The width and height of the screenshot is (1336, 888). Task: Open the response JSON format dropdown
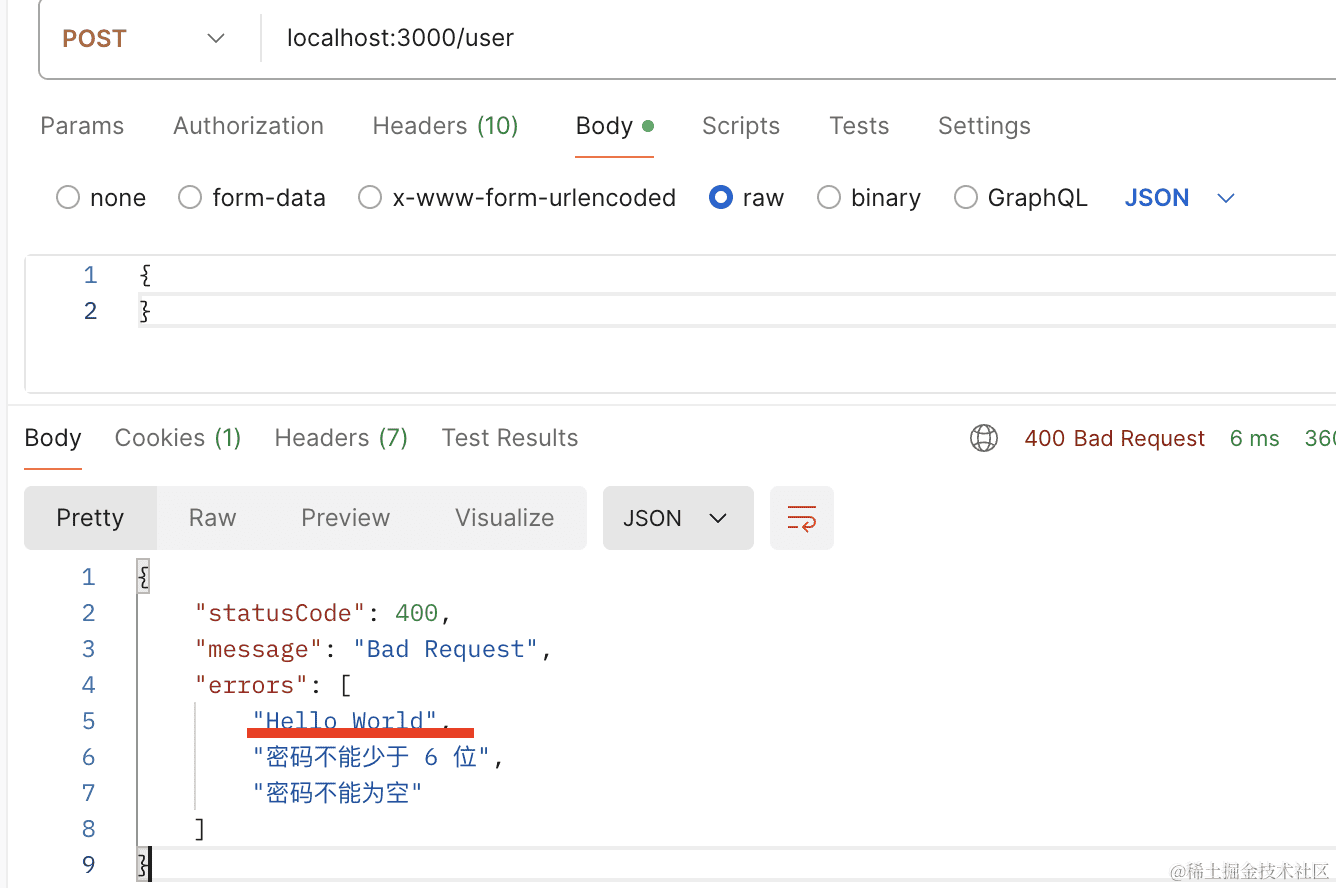pos(677,518)
